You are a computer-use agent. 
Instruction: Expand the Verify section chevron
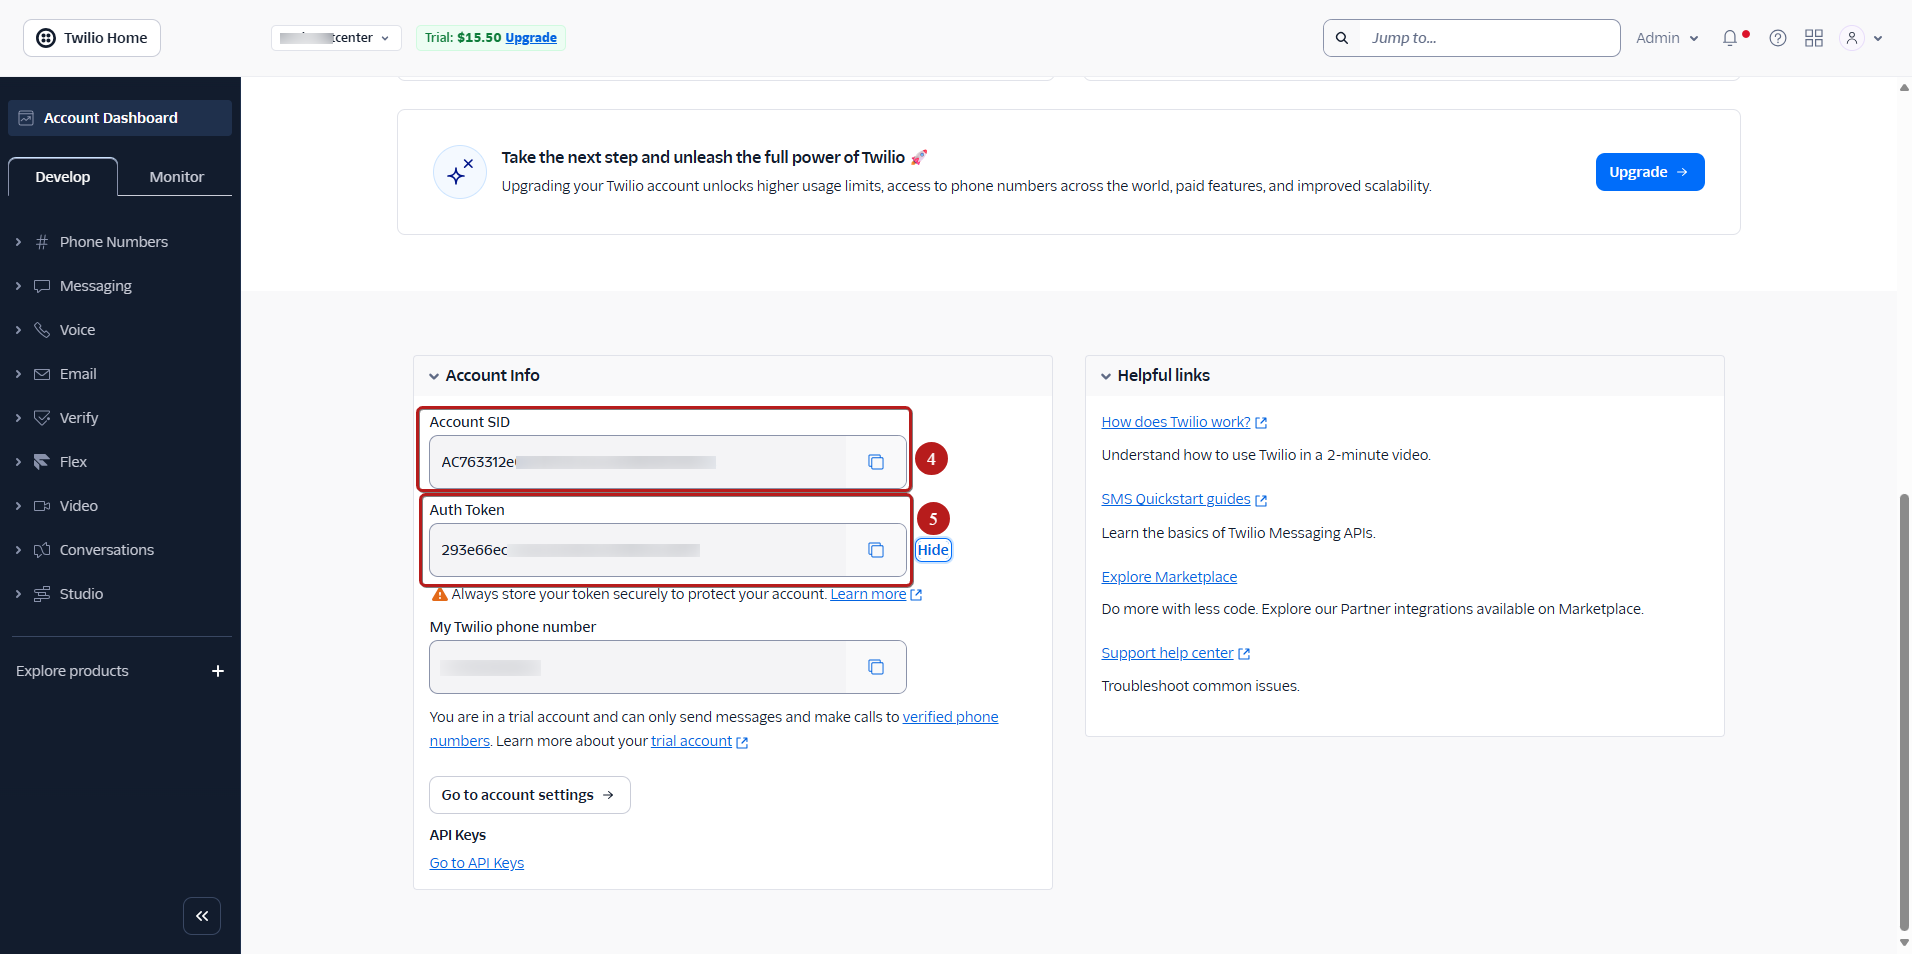(18, 418)
